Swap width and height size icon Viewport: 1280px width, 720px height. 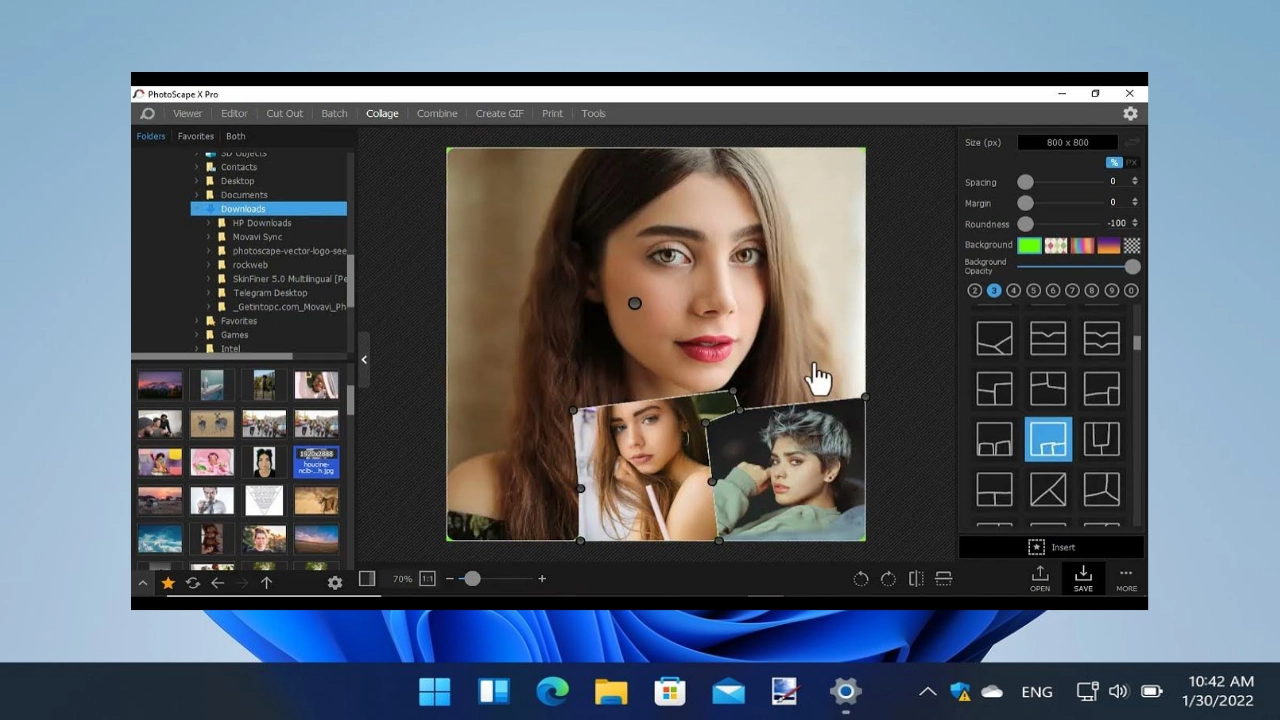[1132, 143]
